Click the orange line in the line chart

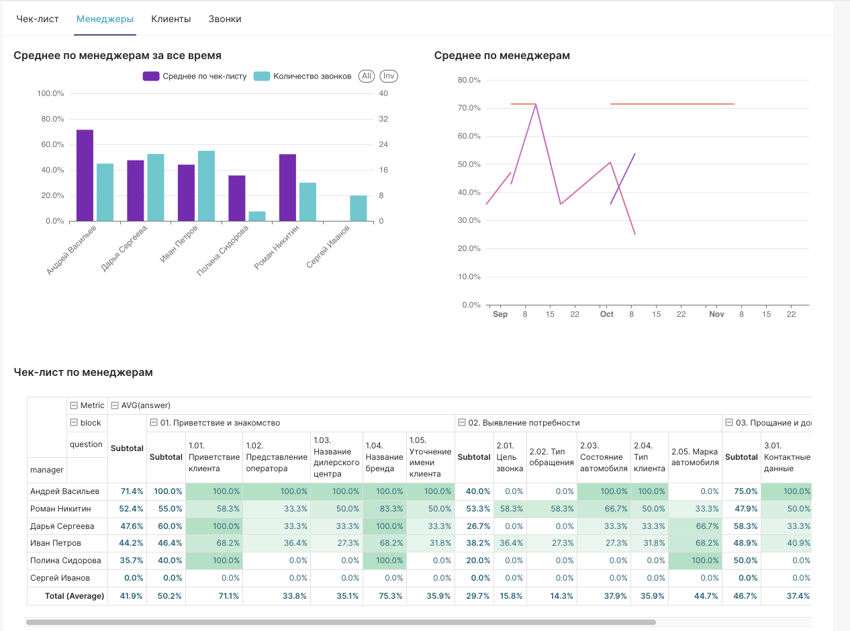click(x=670, y=104)
